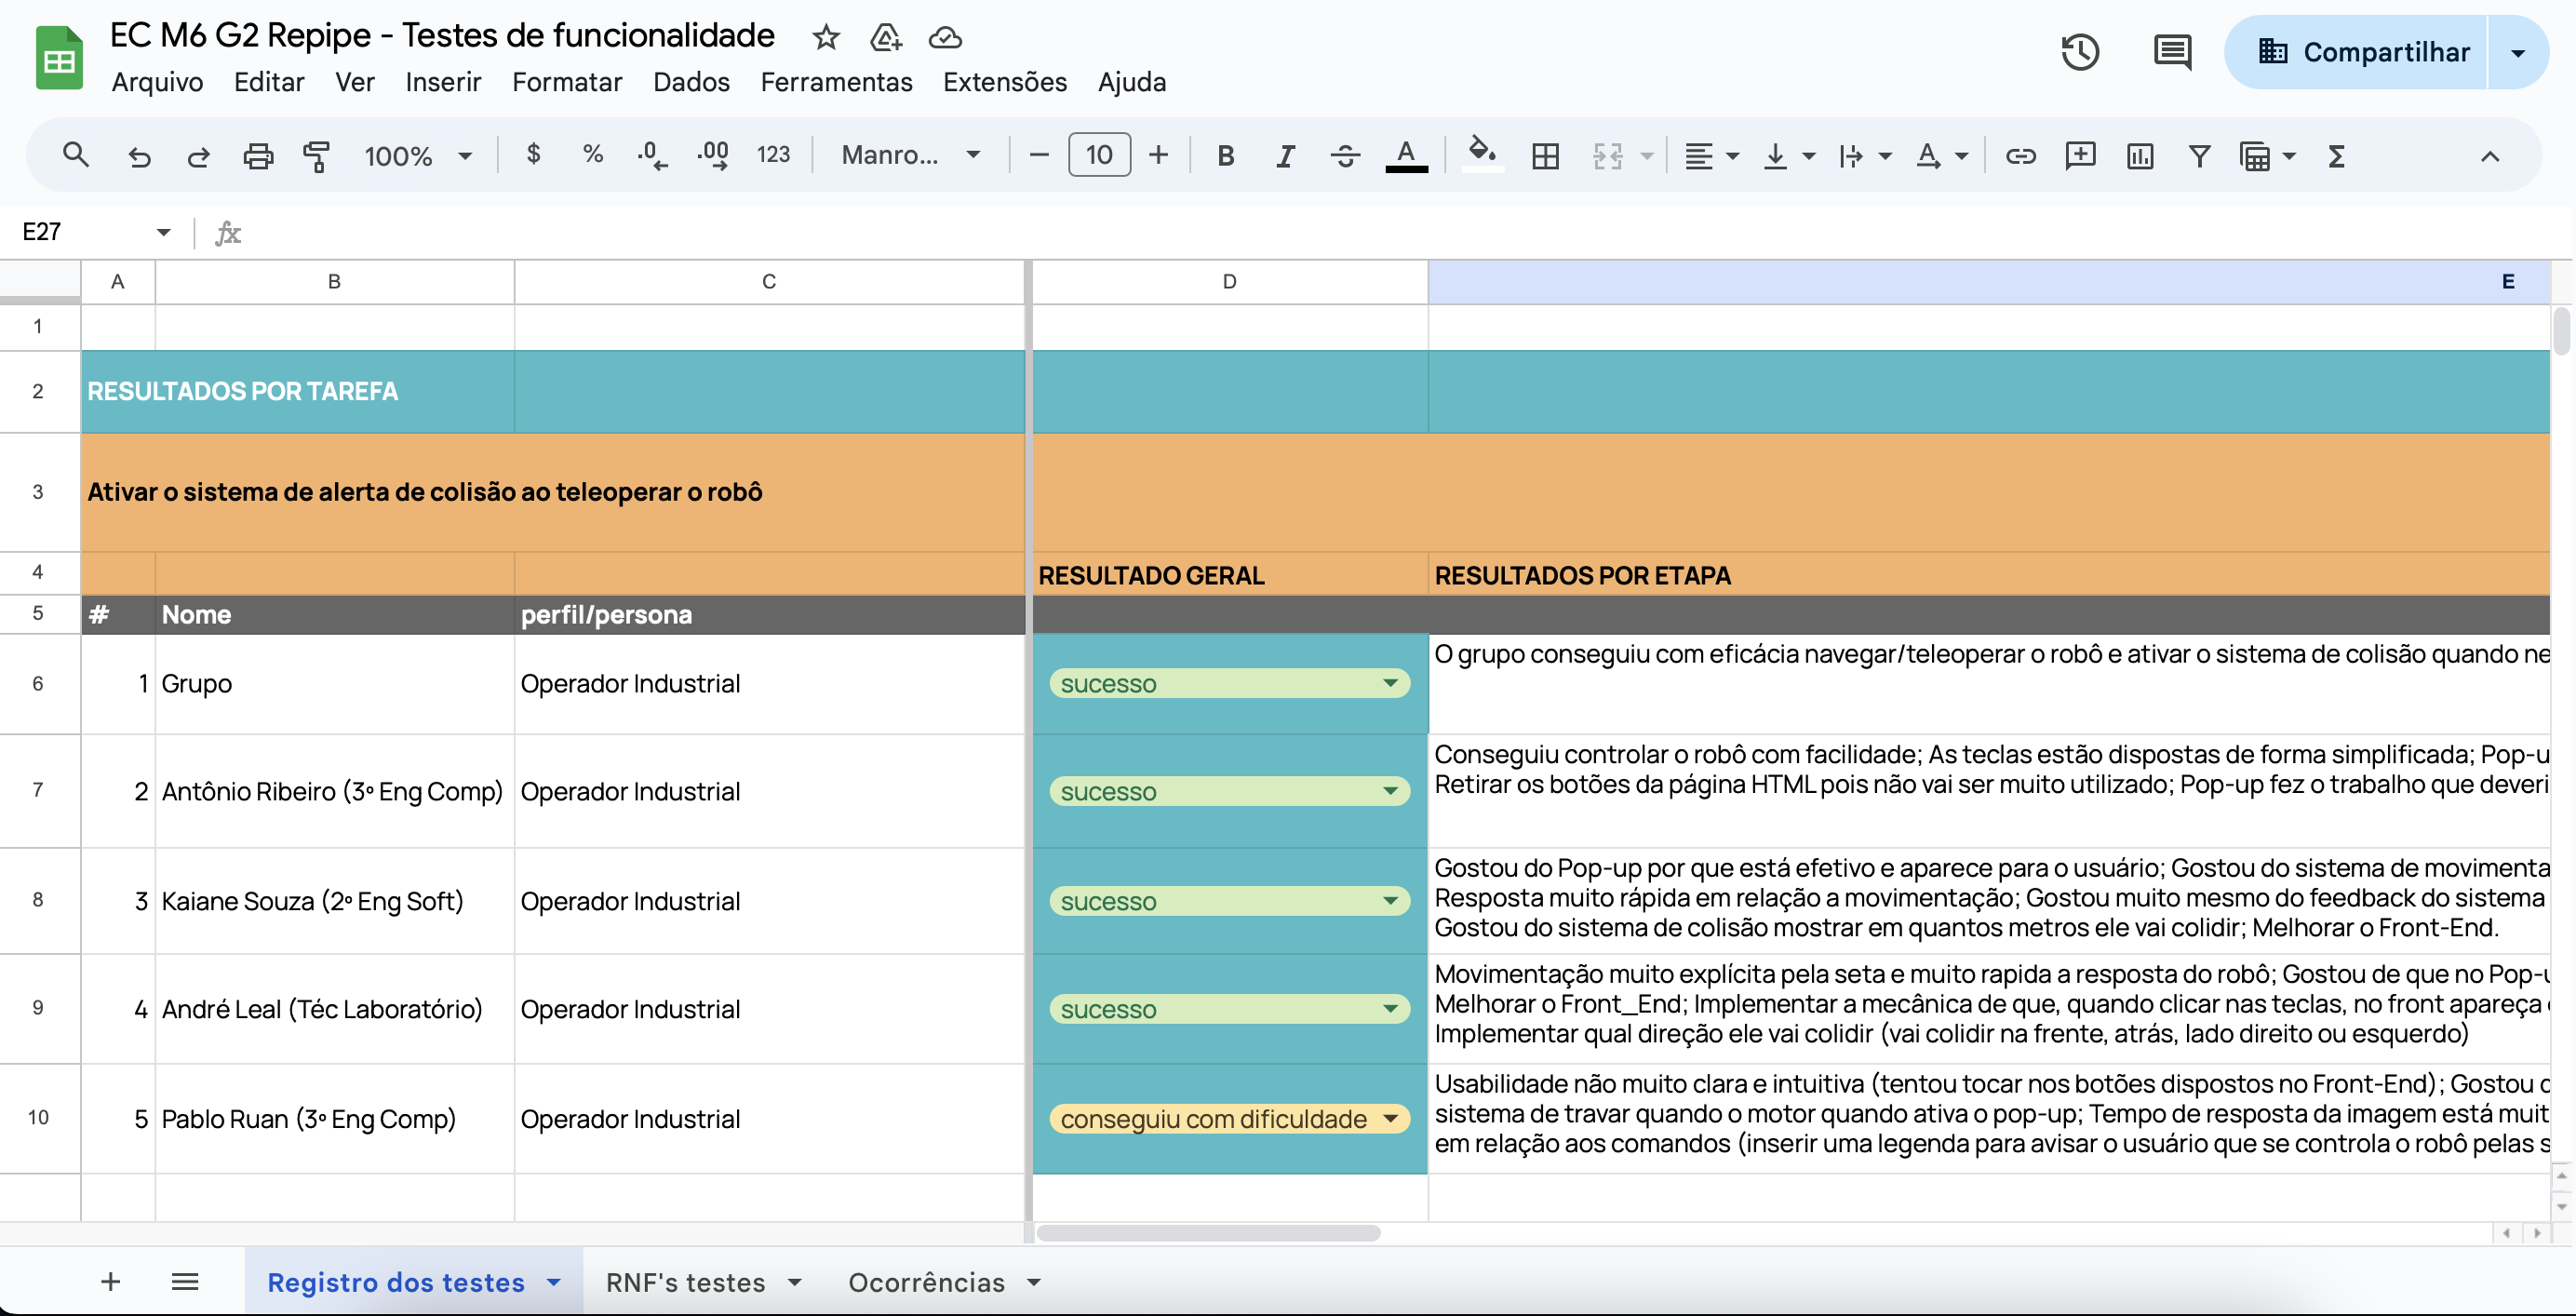
Task: Open the all sheets list icon
Action: tap(185, 1281)
